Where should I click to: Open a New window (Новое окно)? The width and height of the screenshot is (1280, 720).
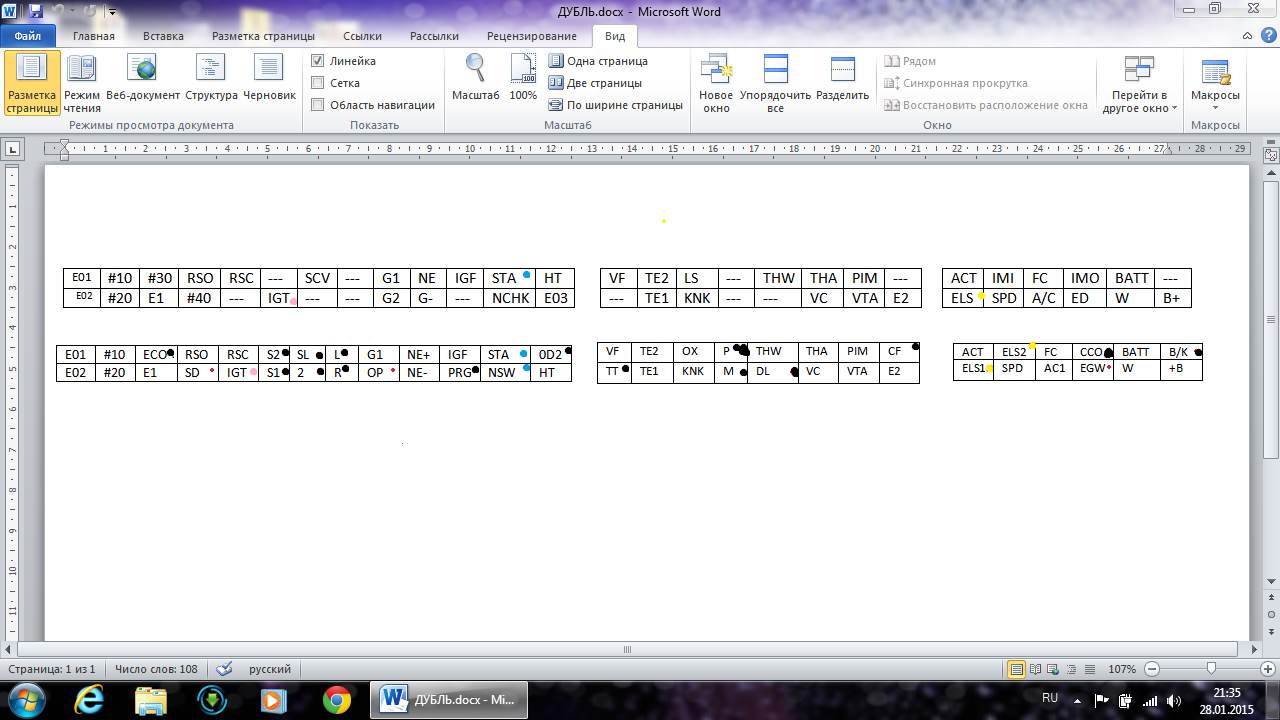point(716,82)
